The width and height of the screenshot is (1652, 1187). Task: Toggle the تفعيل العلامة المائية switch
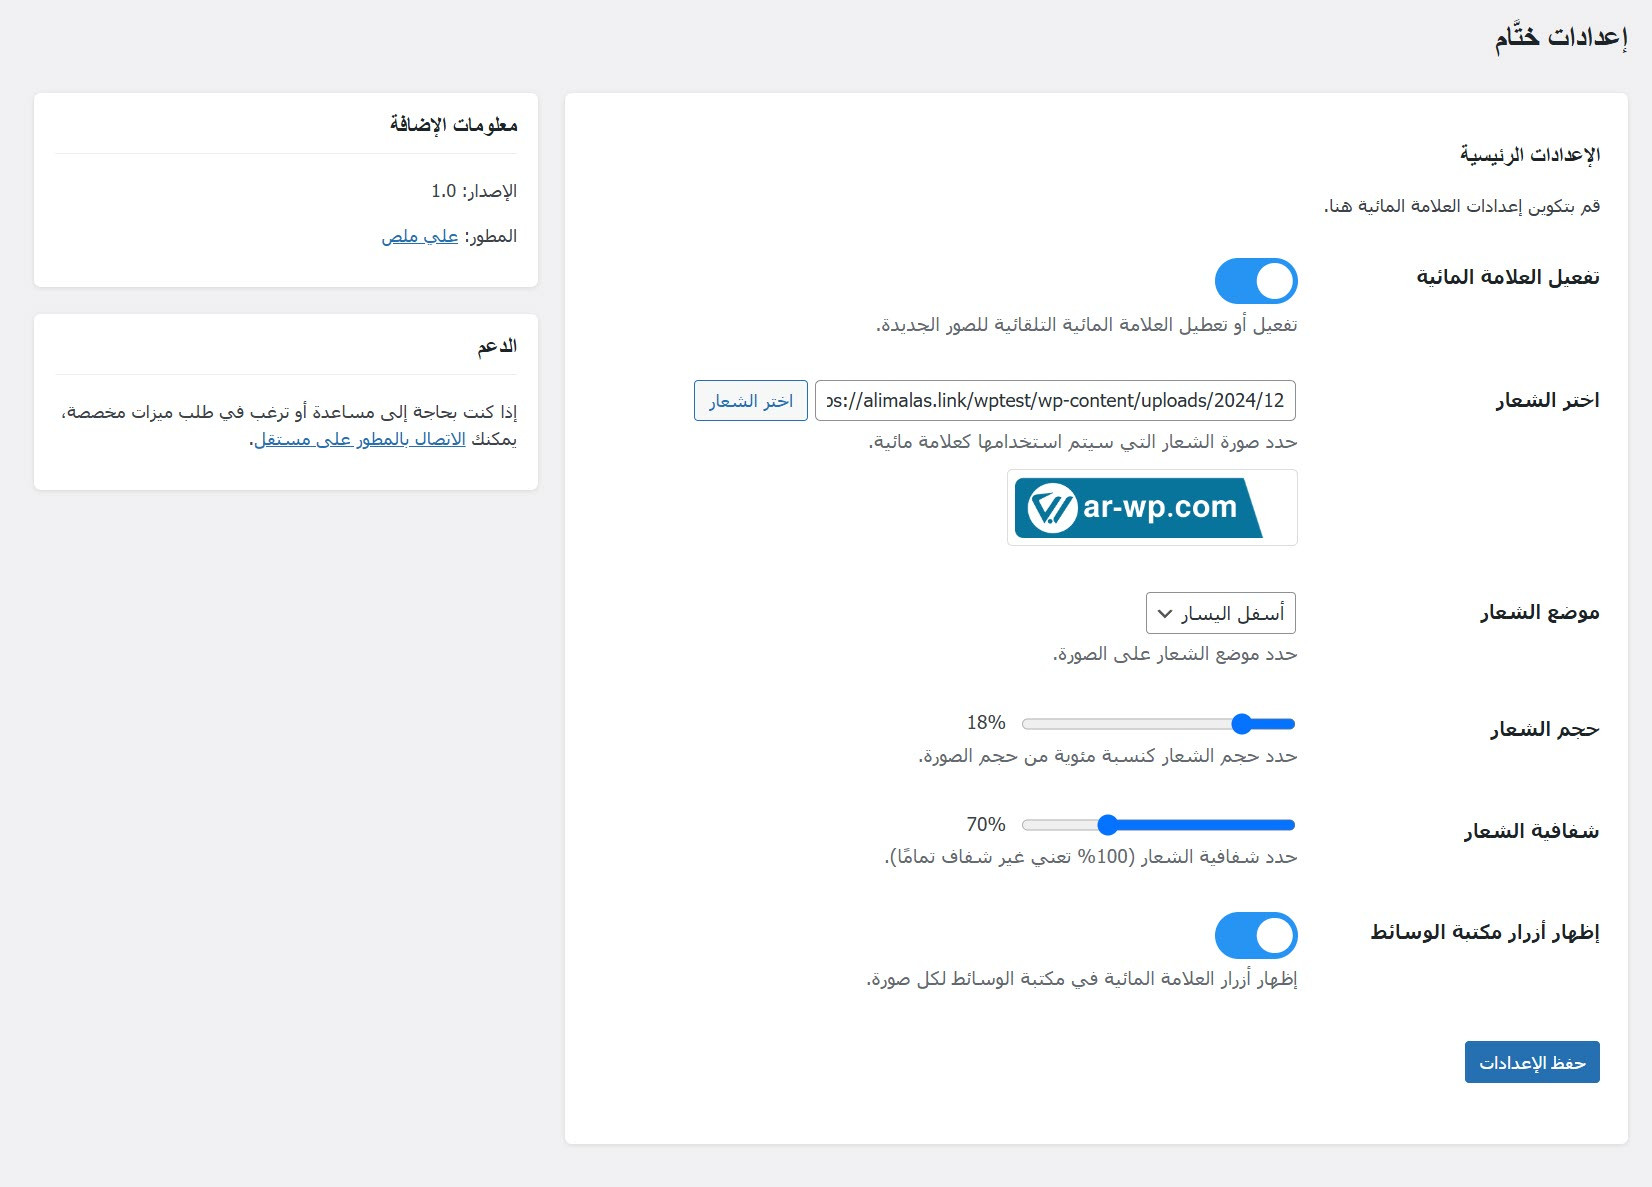click(1256, 281)
